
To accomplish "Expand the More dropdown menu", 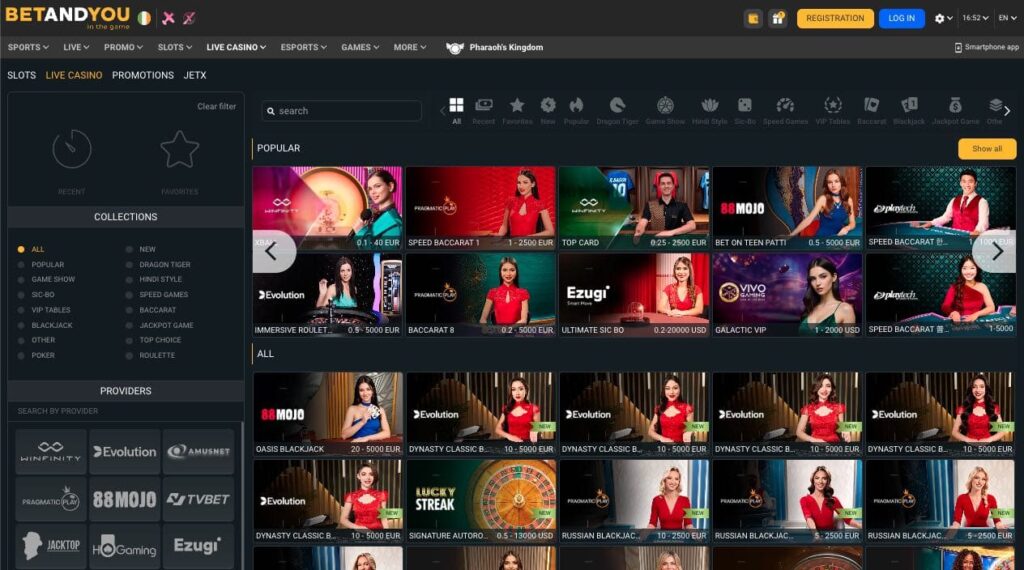I will (x=409, y=47).
